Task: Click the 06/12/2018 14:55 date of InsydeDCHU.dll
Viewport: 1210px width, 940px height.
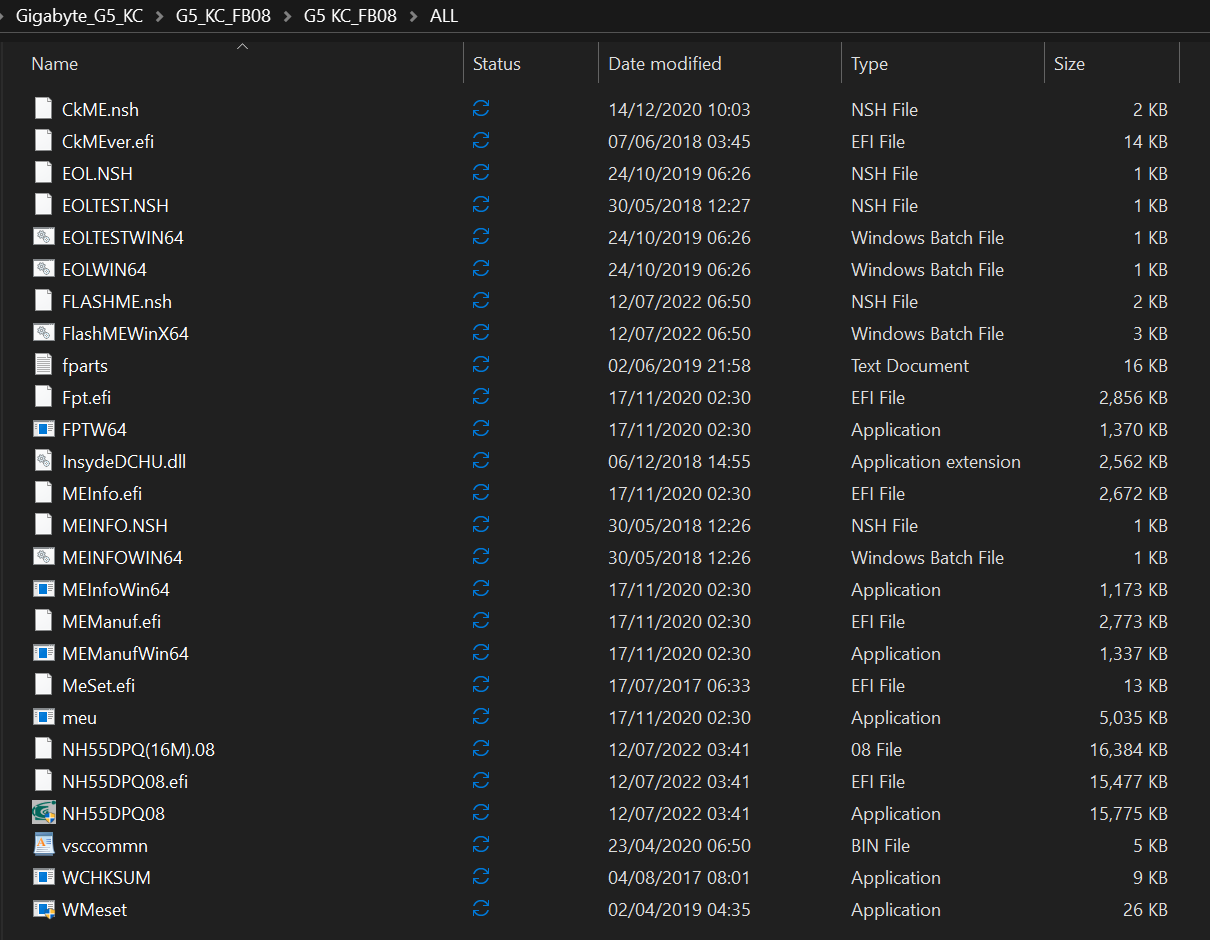Action: (679, 461)
